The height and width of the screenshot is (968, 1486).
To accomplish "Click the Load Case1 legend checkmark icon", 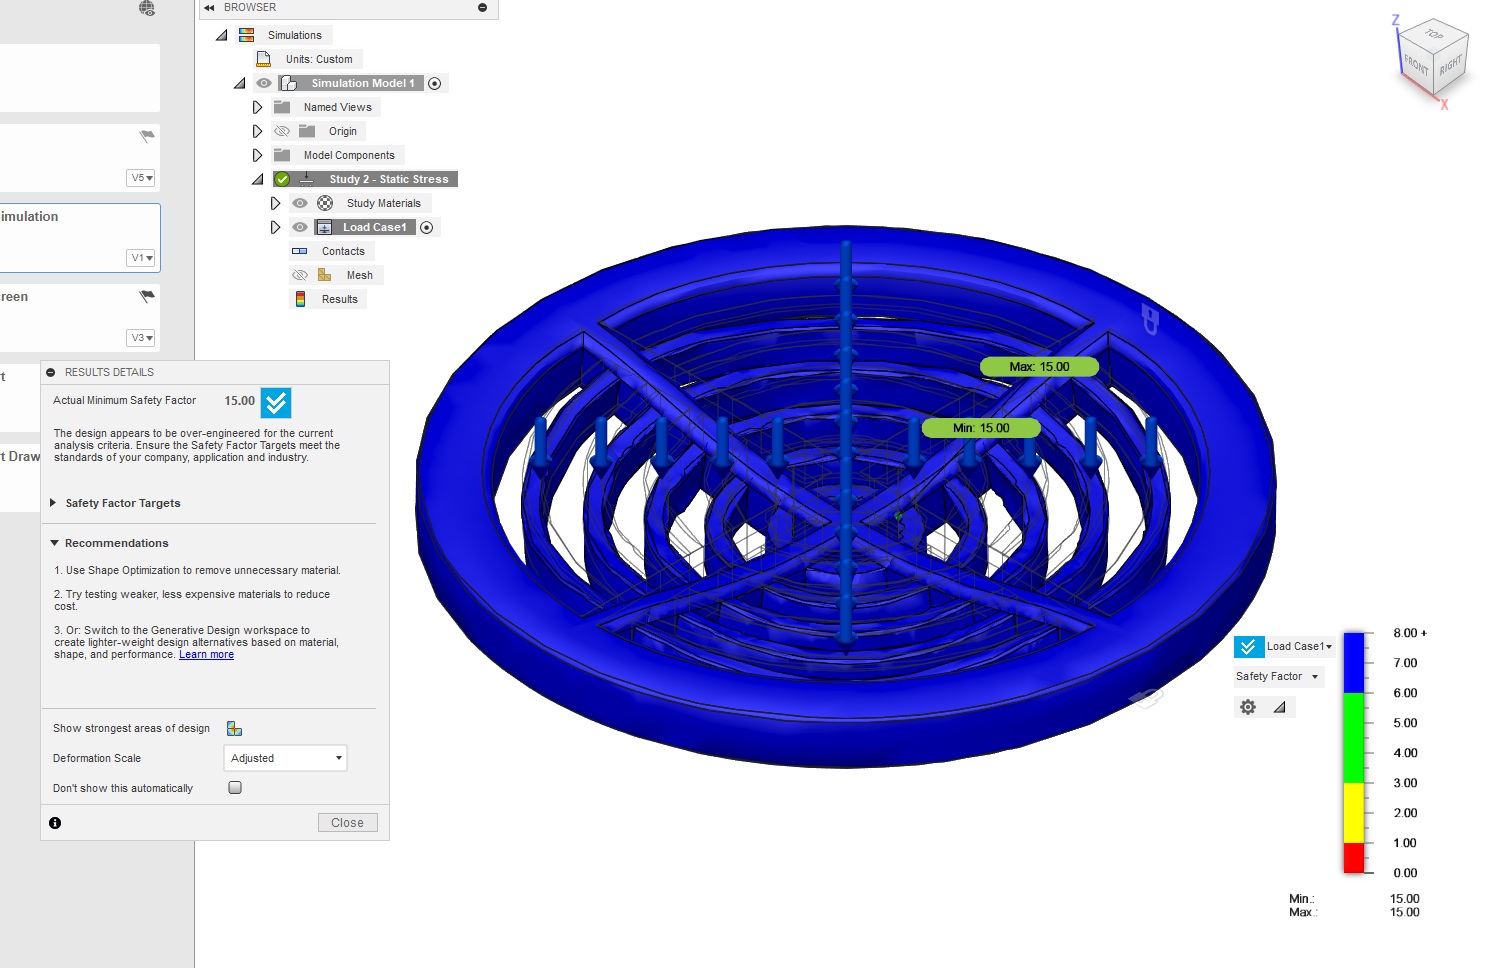I will coord(1249,647).
